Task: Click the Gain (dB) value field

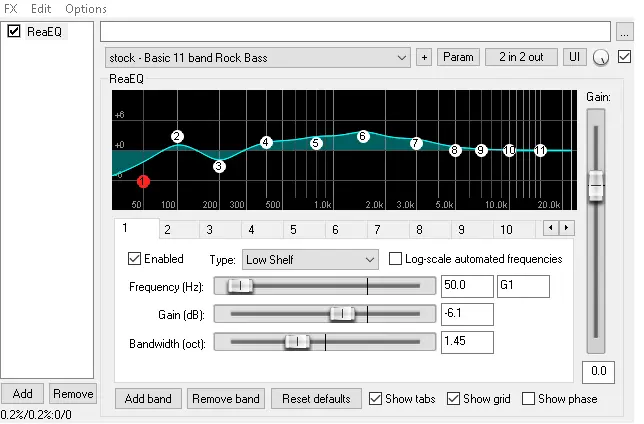Action: (x=467, y=314)
